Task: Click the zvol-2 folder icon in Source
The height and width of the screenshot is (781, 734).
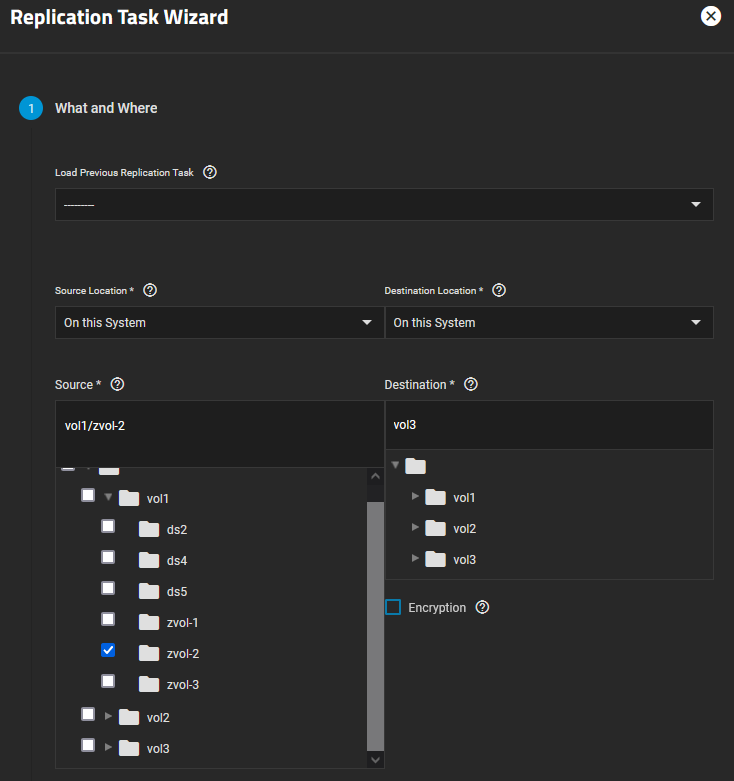Action: pyautogui.click(x=149, y=653)
